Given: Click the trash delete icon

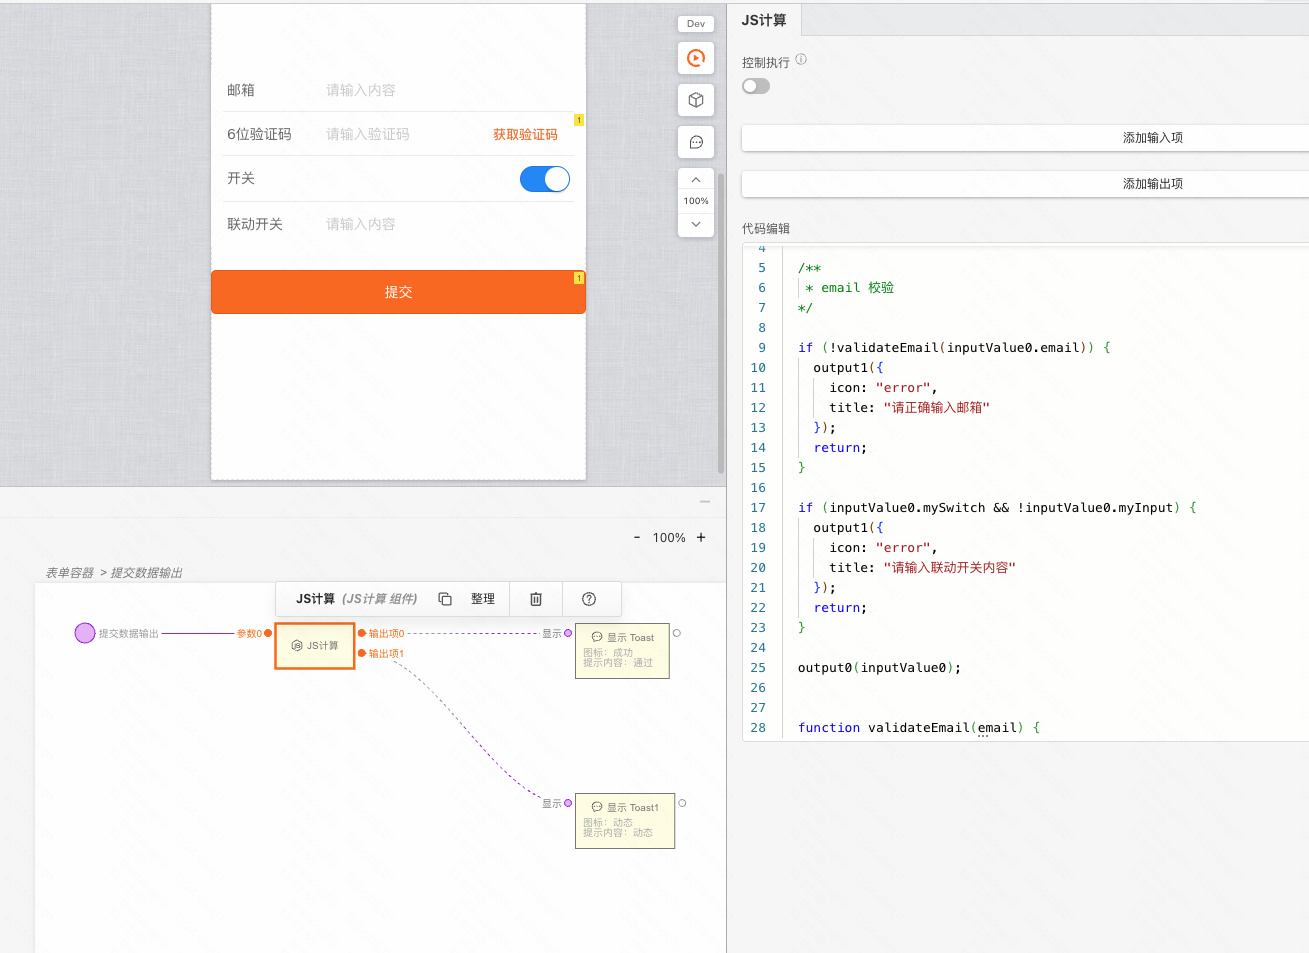Looking at the screenshot, I should (x=536, y=599).
